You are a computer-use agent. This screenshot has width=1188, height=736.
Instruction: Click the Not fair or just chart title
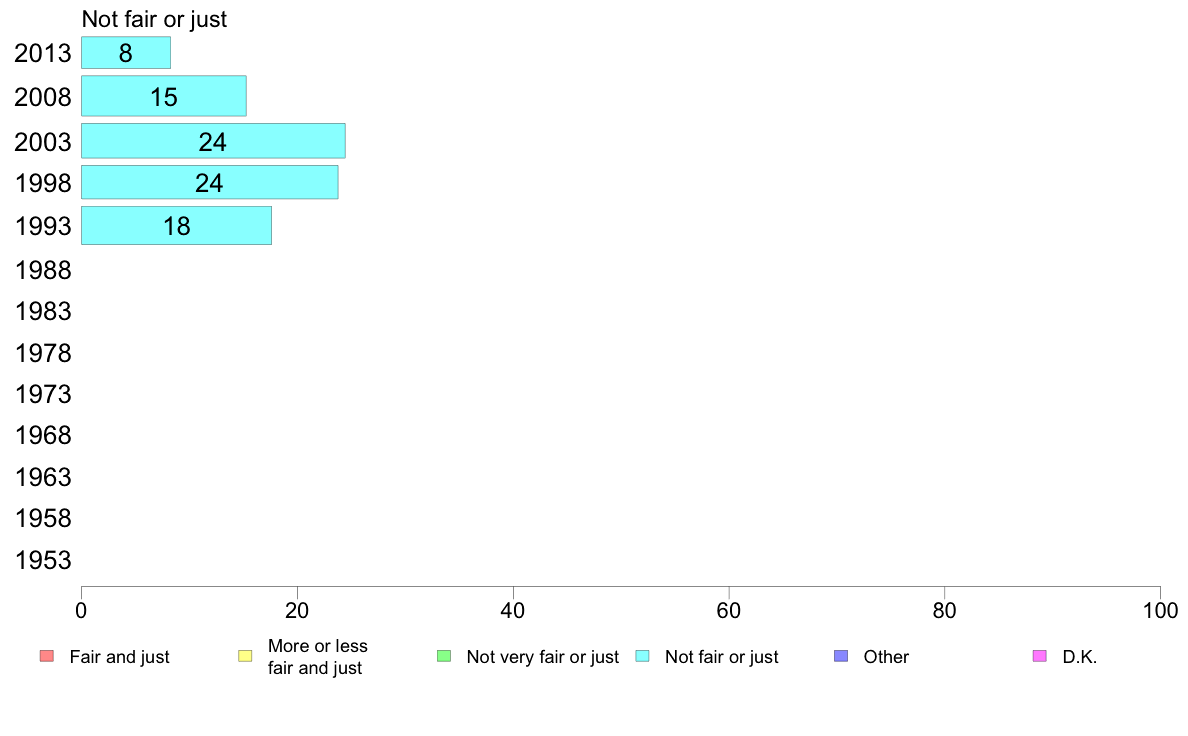pyautogui.click(x=154, y=19)
